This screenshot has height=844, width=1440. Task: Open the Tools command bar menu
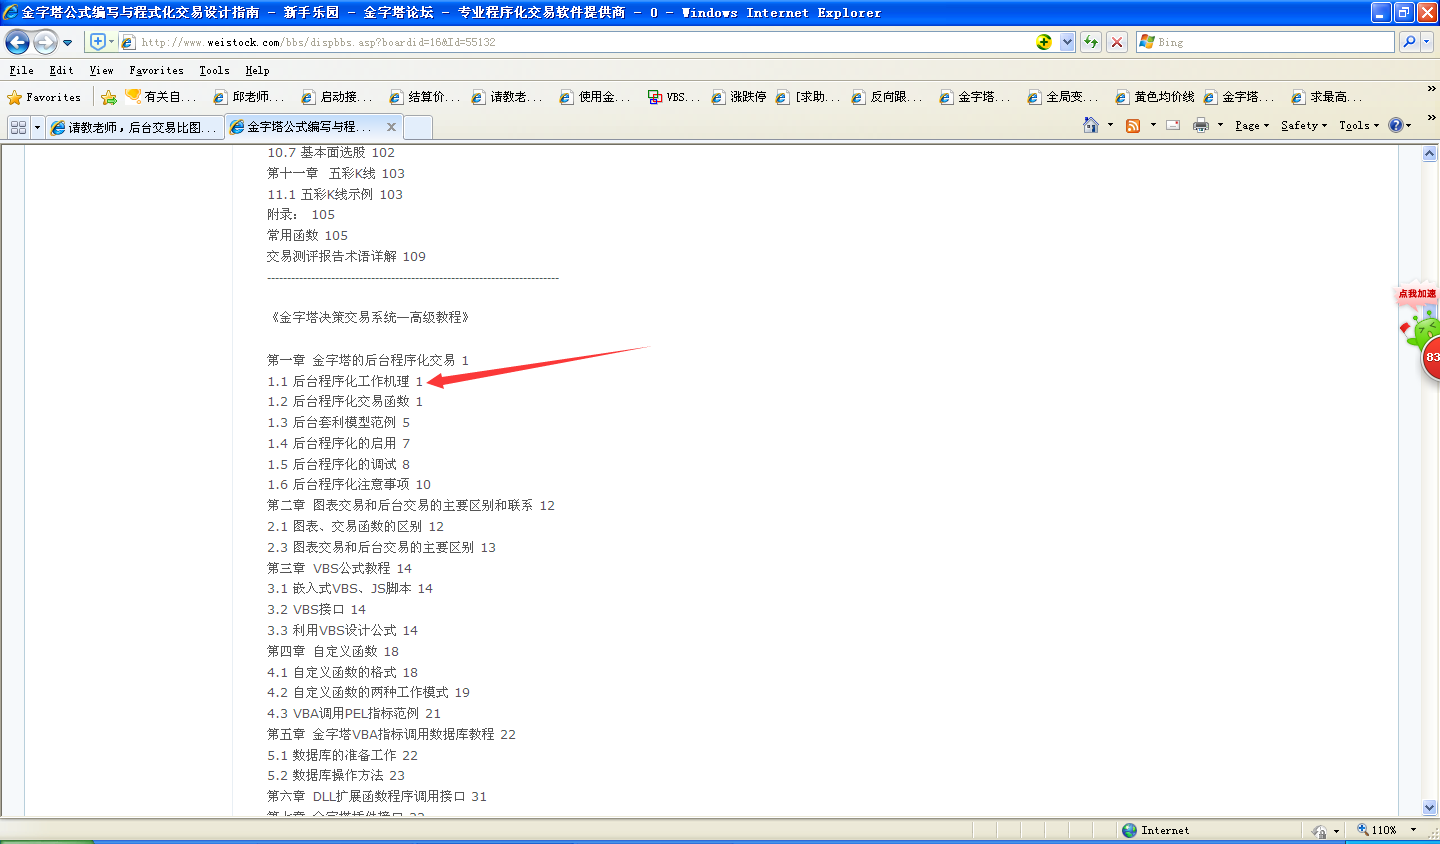point(1359,125)
